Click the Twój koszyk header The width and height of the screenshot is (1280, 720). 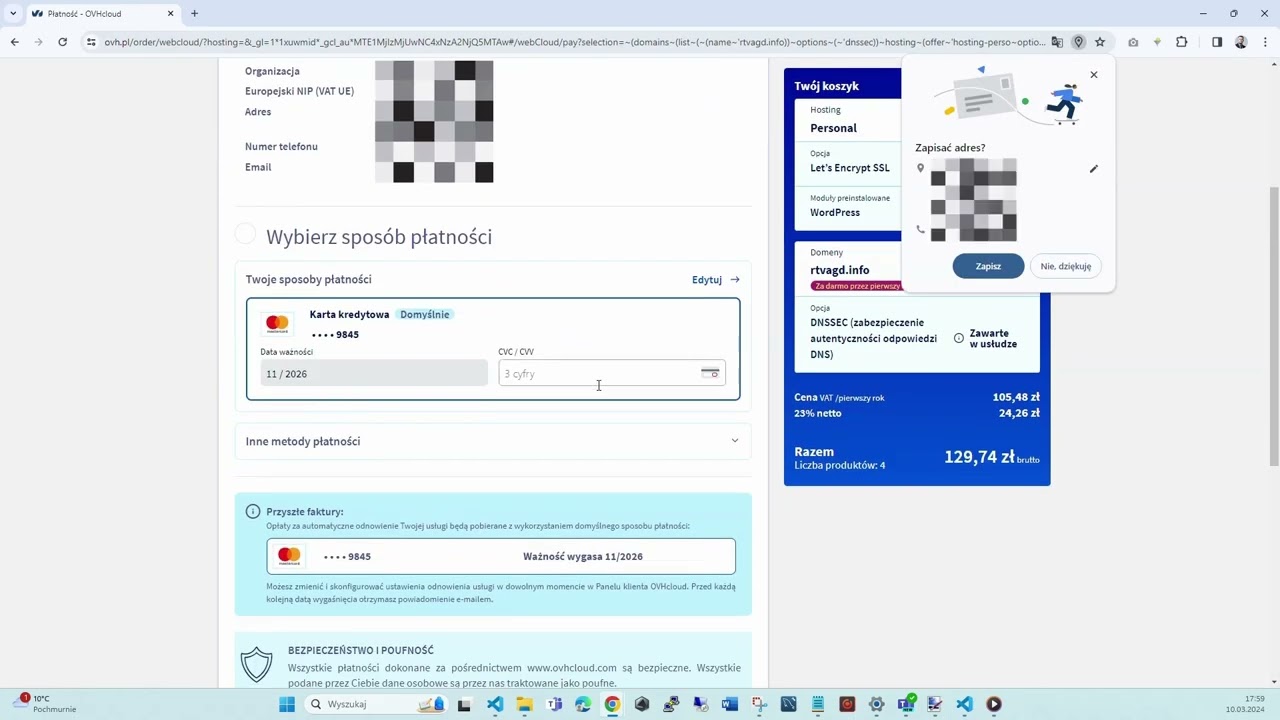[827, 86]
